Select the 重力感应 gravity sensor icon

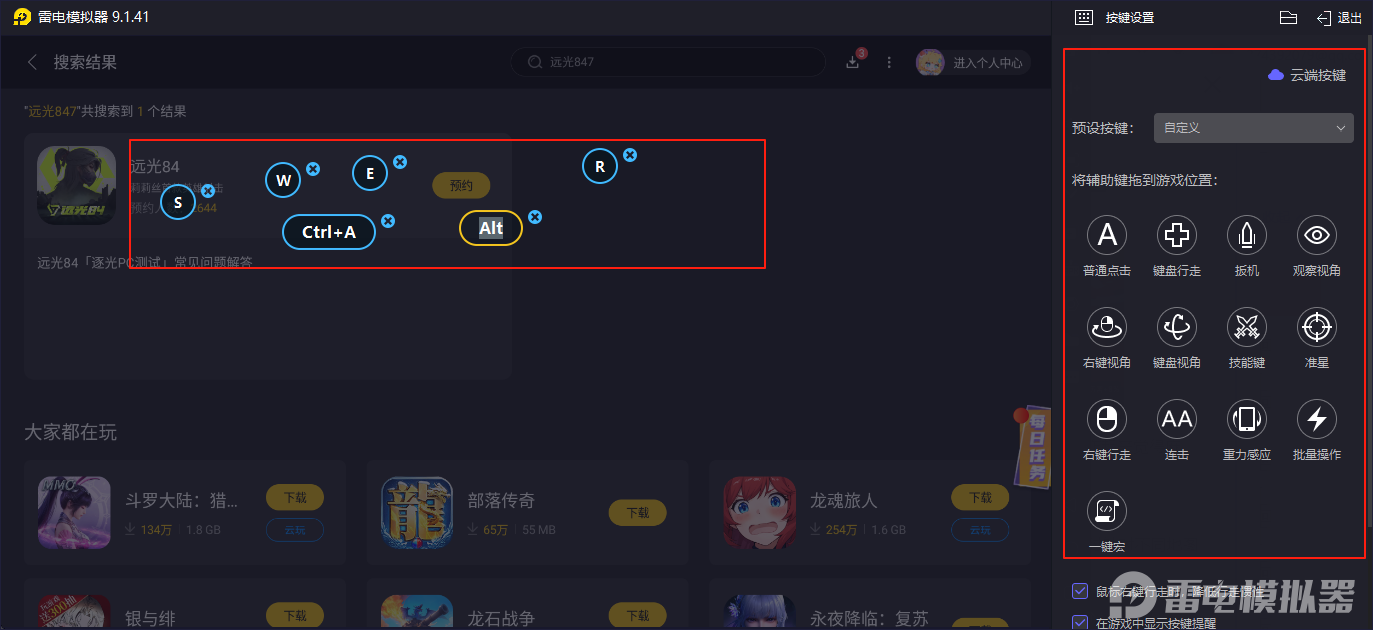pos(1247,419)
